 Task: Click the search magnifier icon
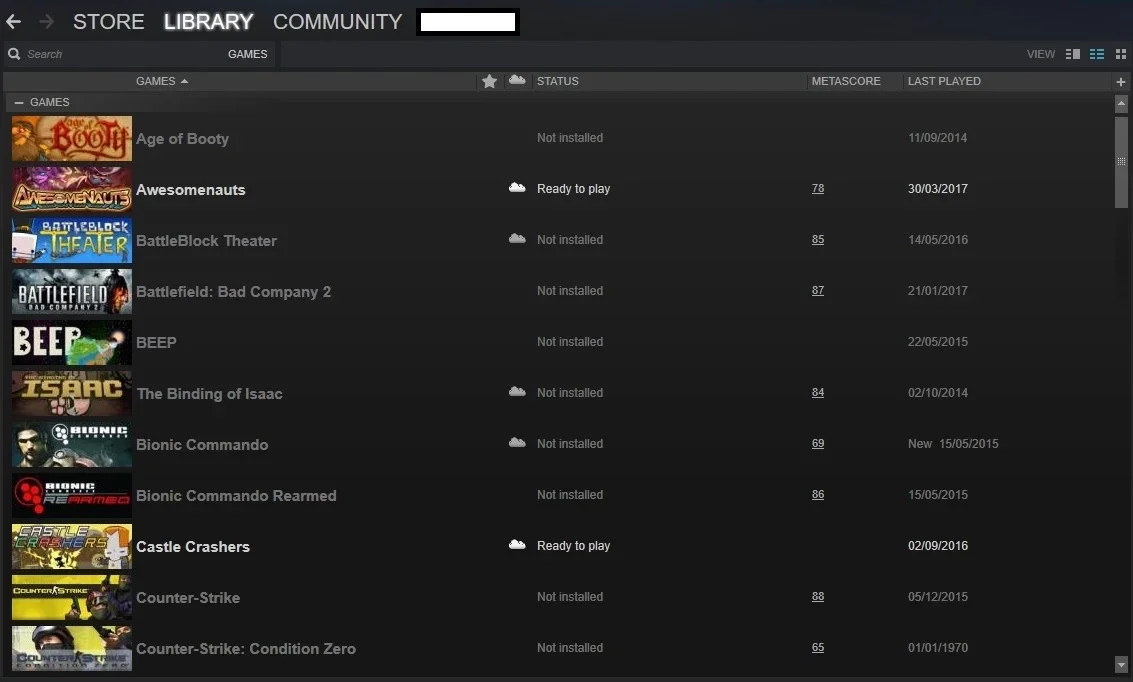pos(14,54)
